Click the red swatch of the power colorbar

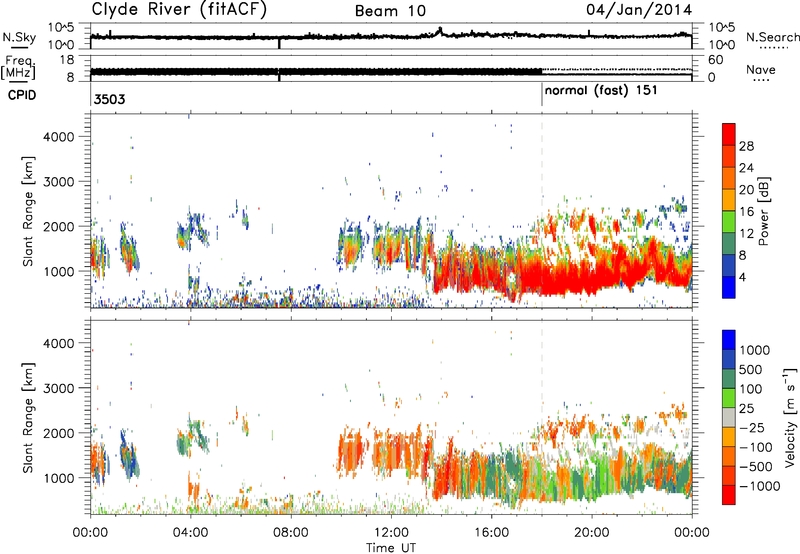pyautogui.click(x=729, y=134)
